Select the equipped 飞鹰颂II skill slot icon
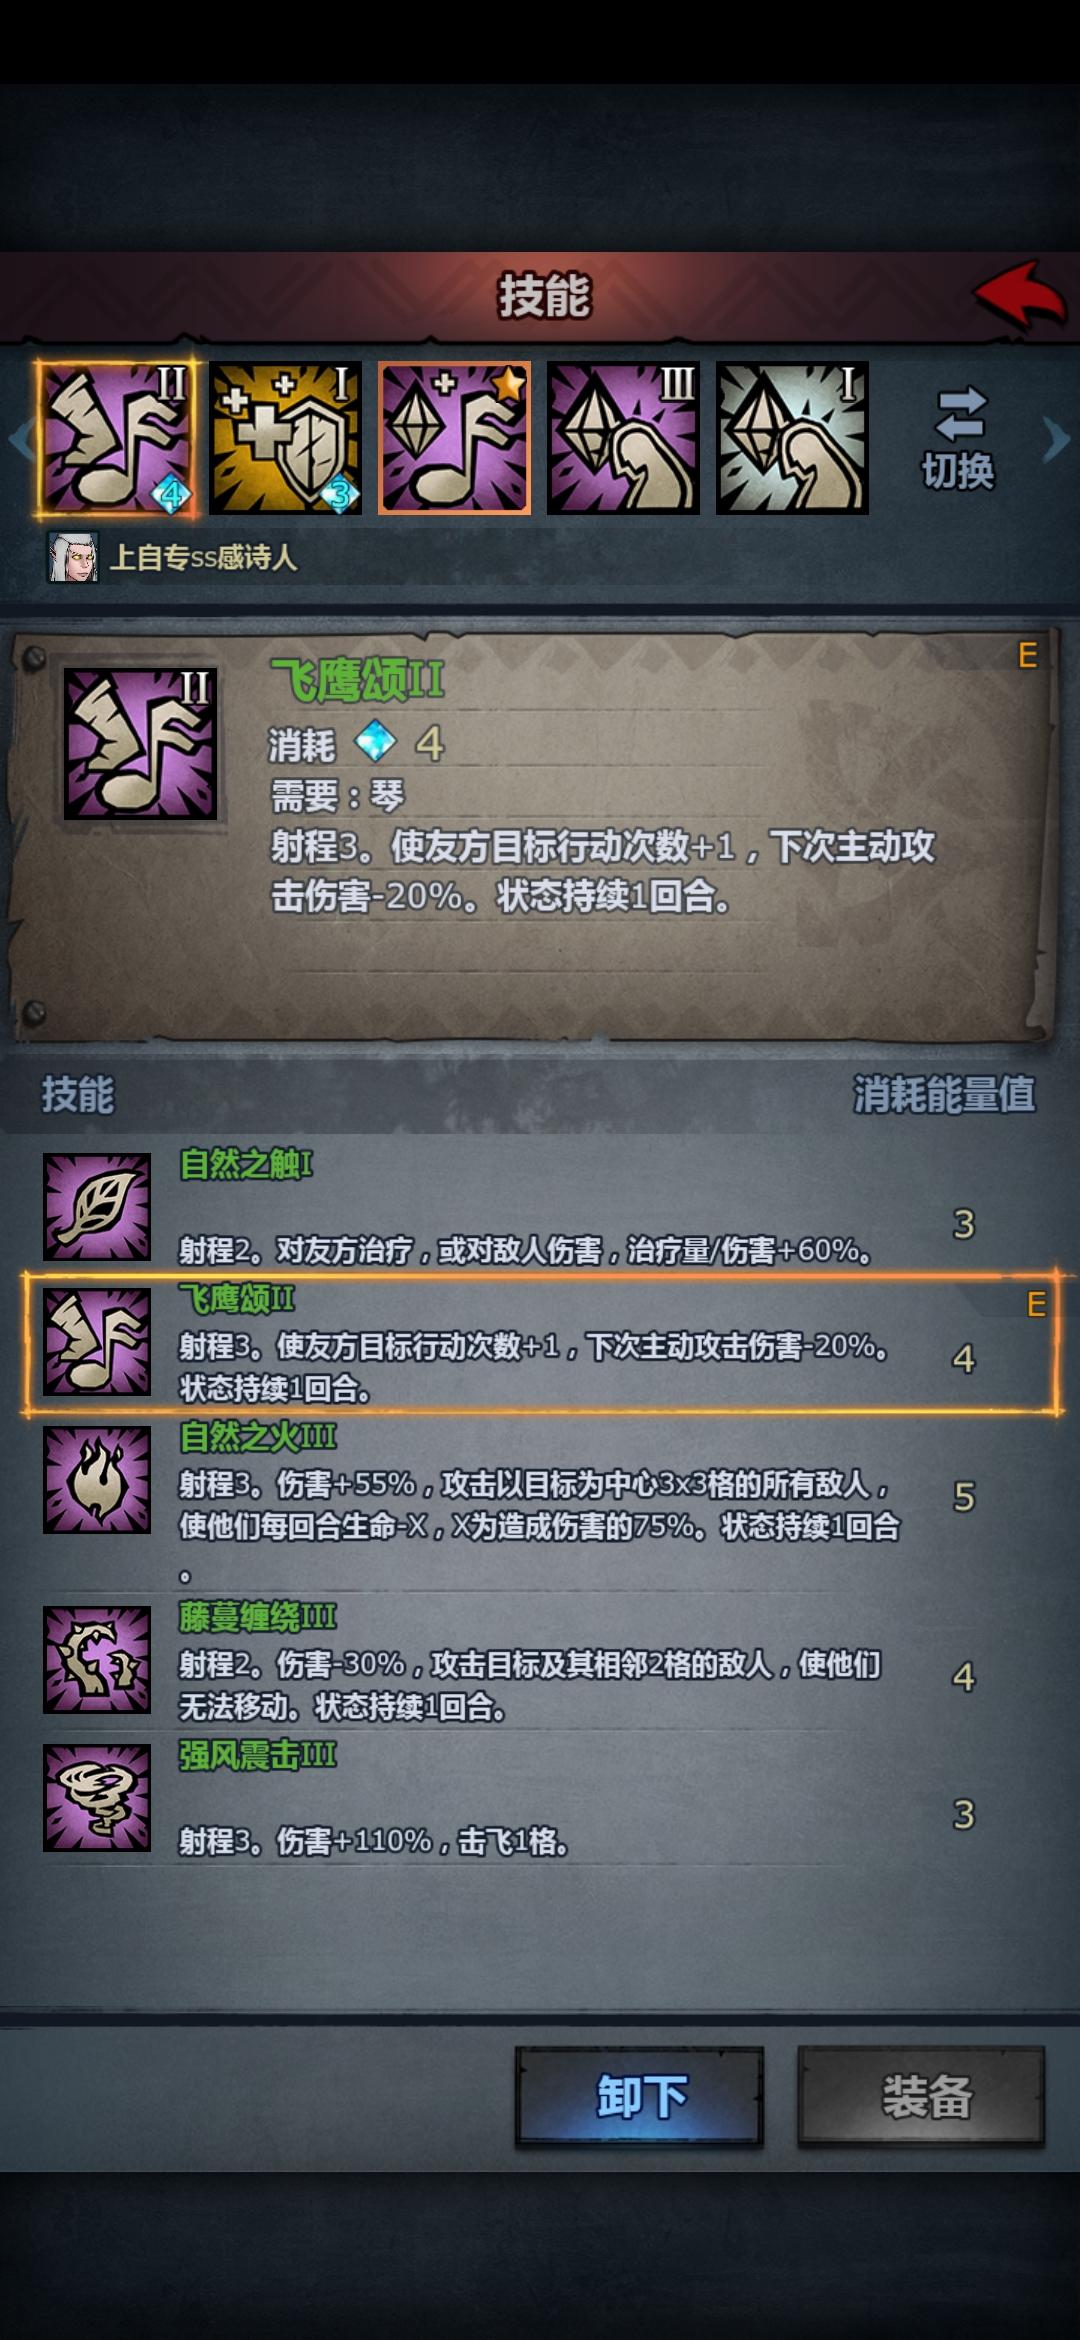The image size is (1080, 2340). click(116, 439)
